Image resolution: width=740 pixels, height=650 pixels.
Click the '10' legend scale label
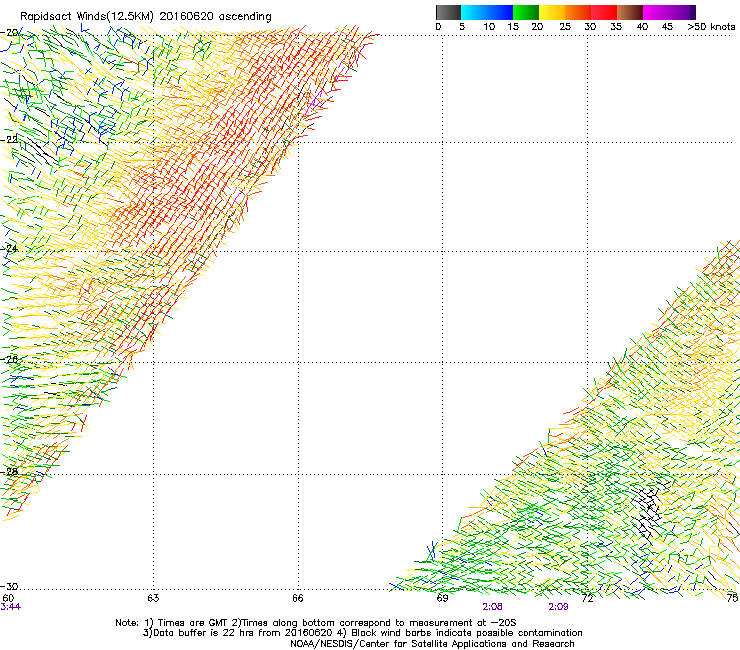pos(489,27)
